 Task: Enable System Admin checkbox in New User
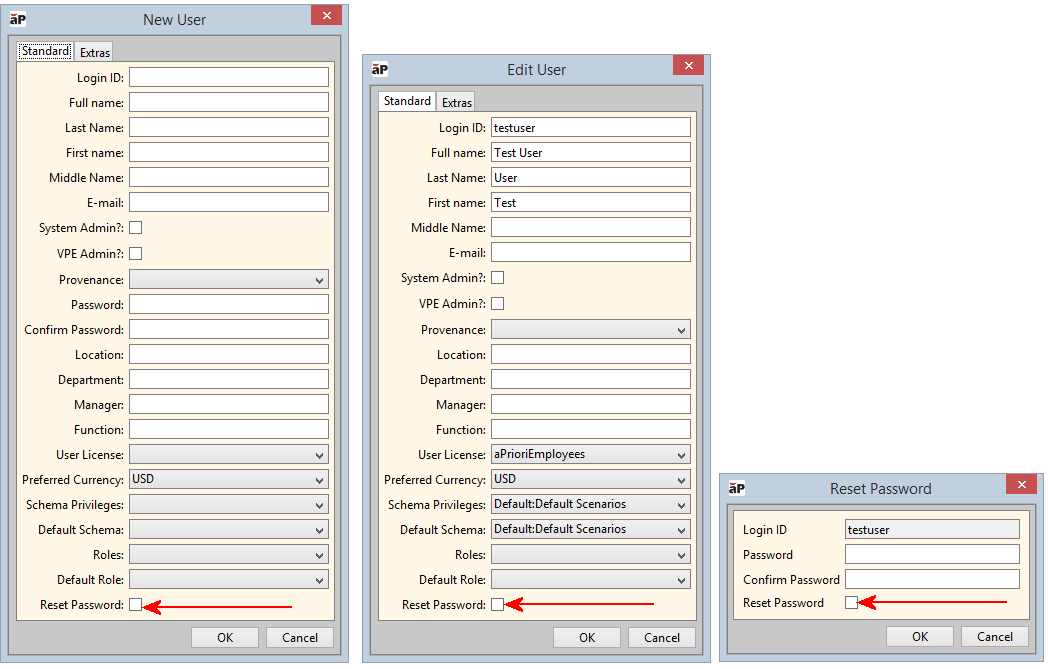[x=136, y=228]
